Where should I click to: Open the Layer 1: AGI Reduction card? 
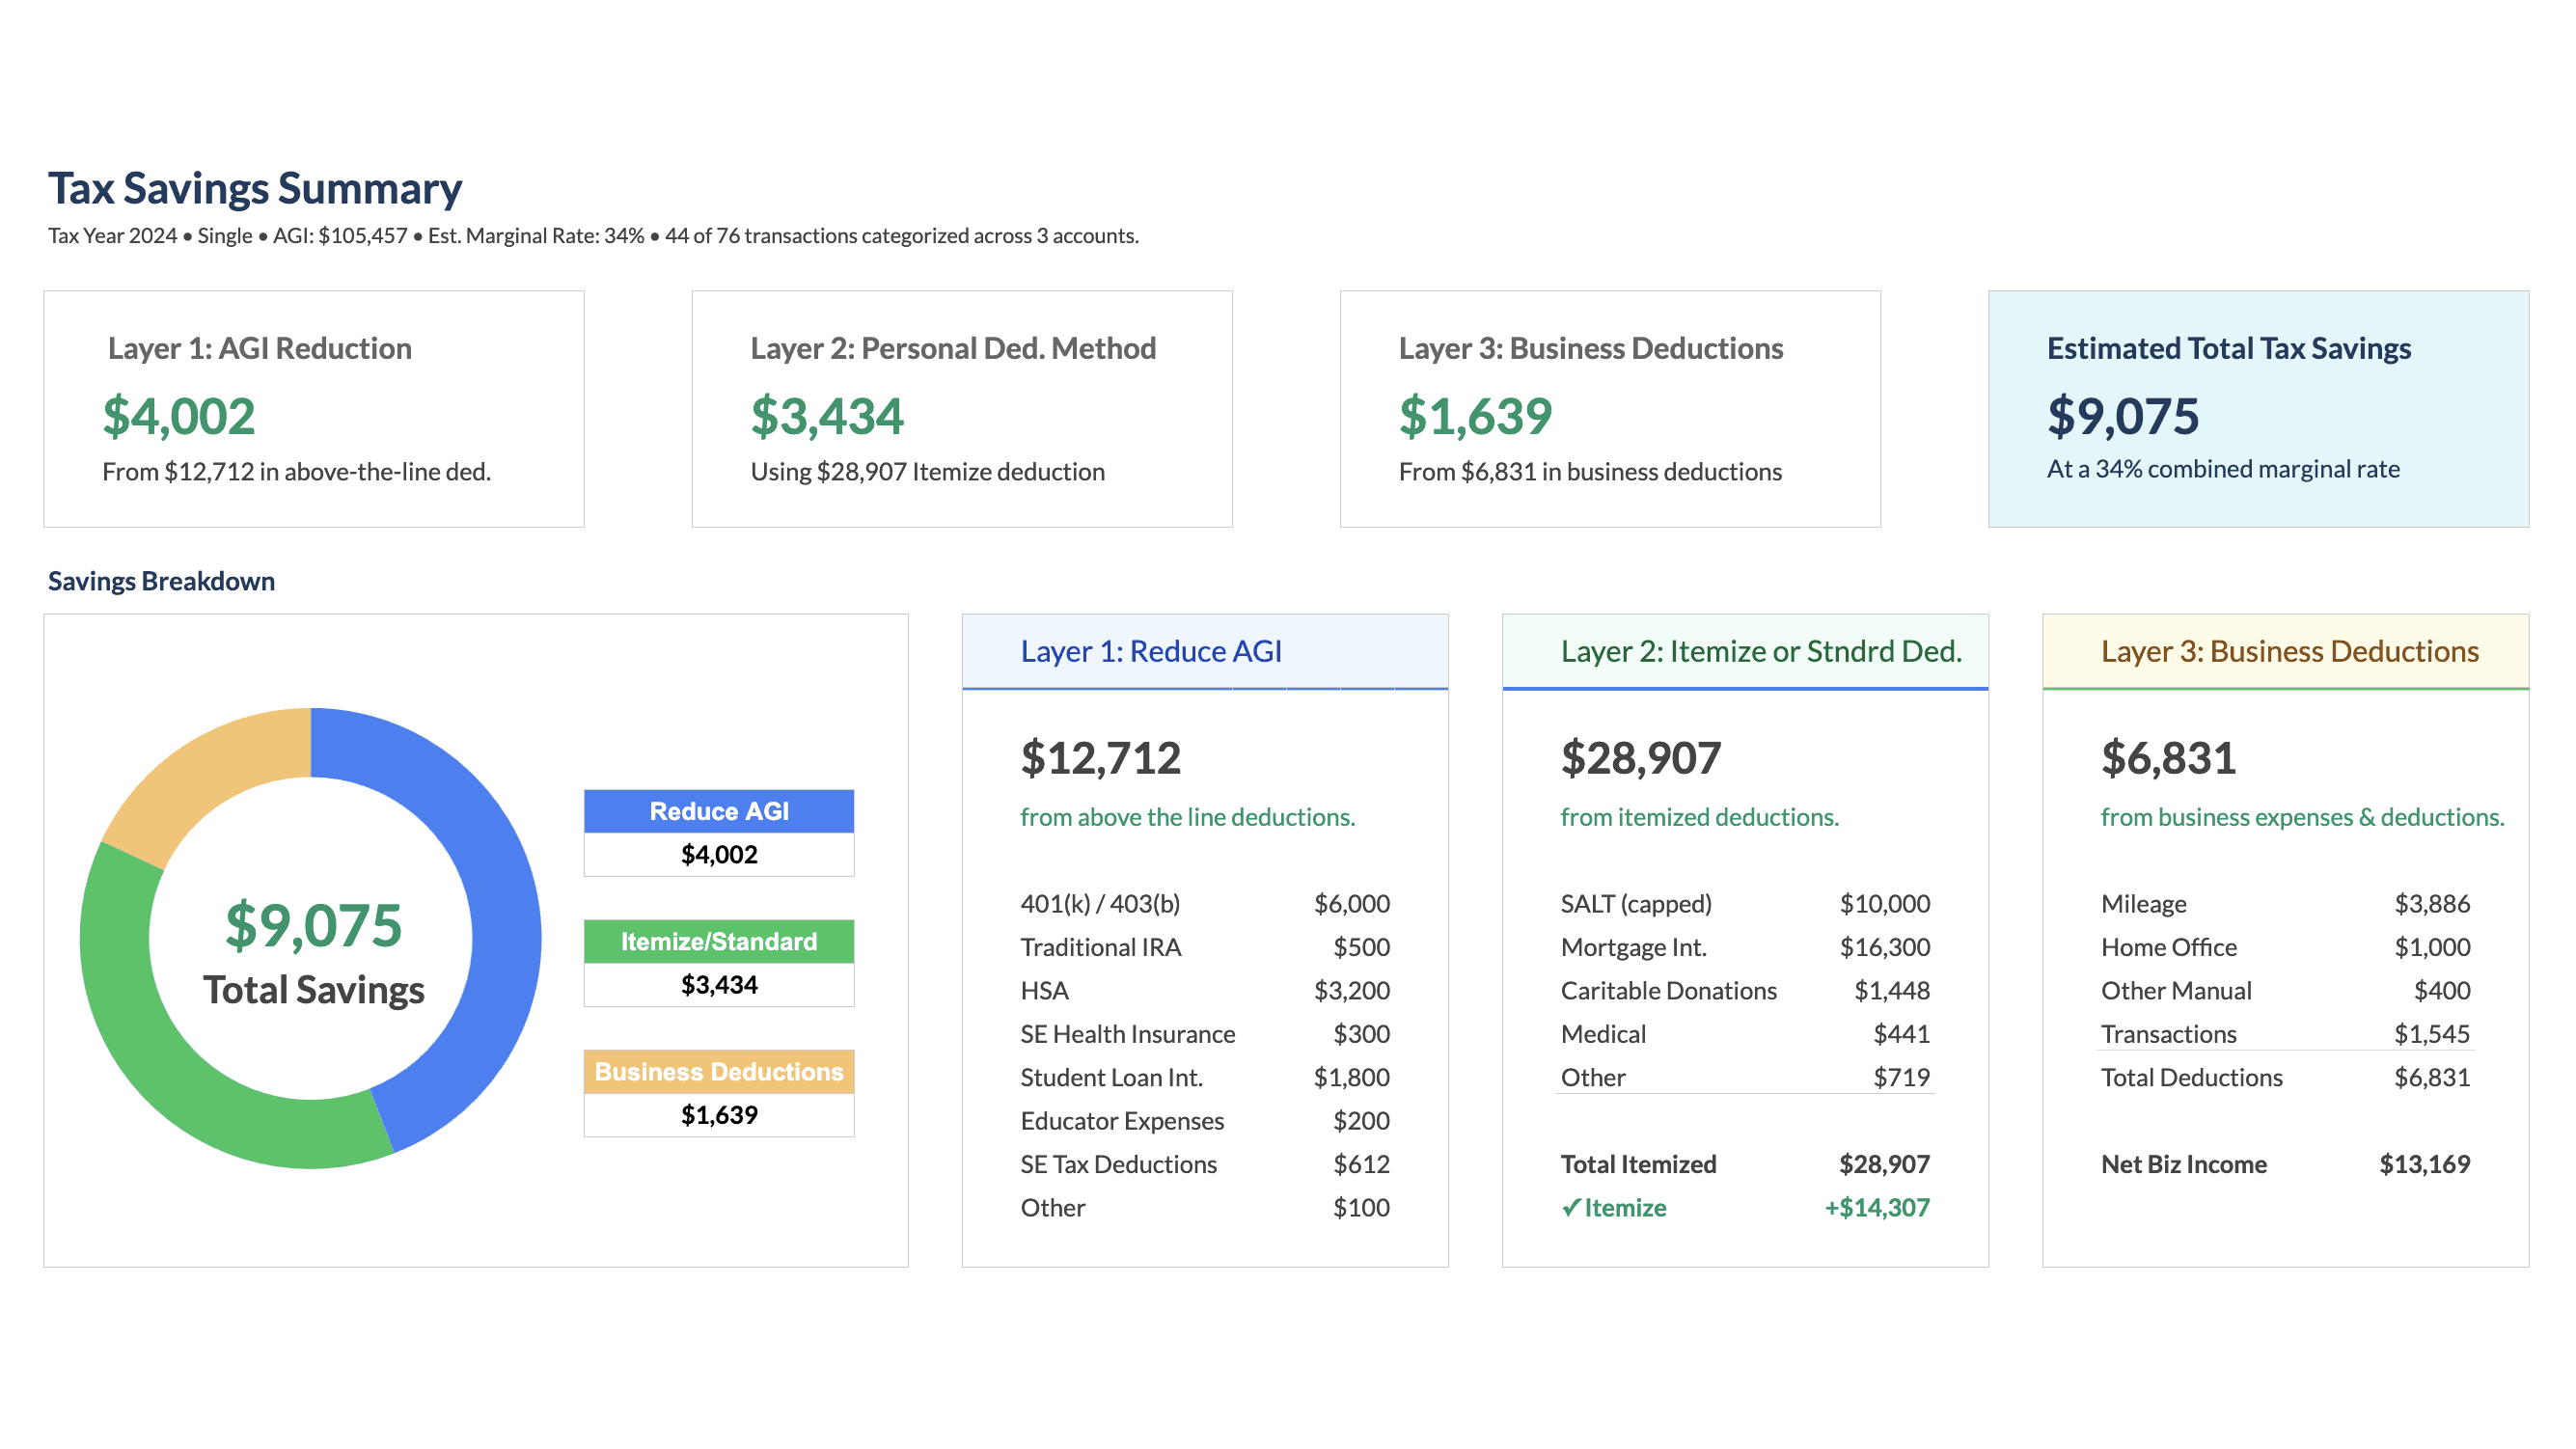click(313, 409)
